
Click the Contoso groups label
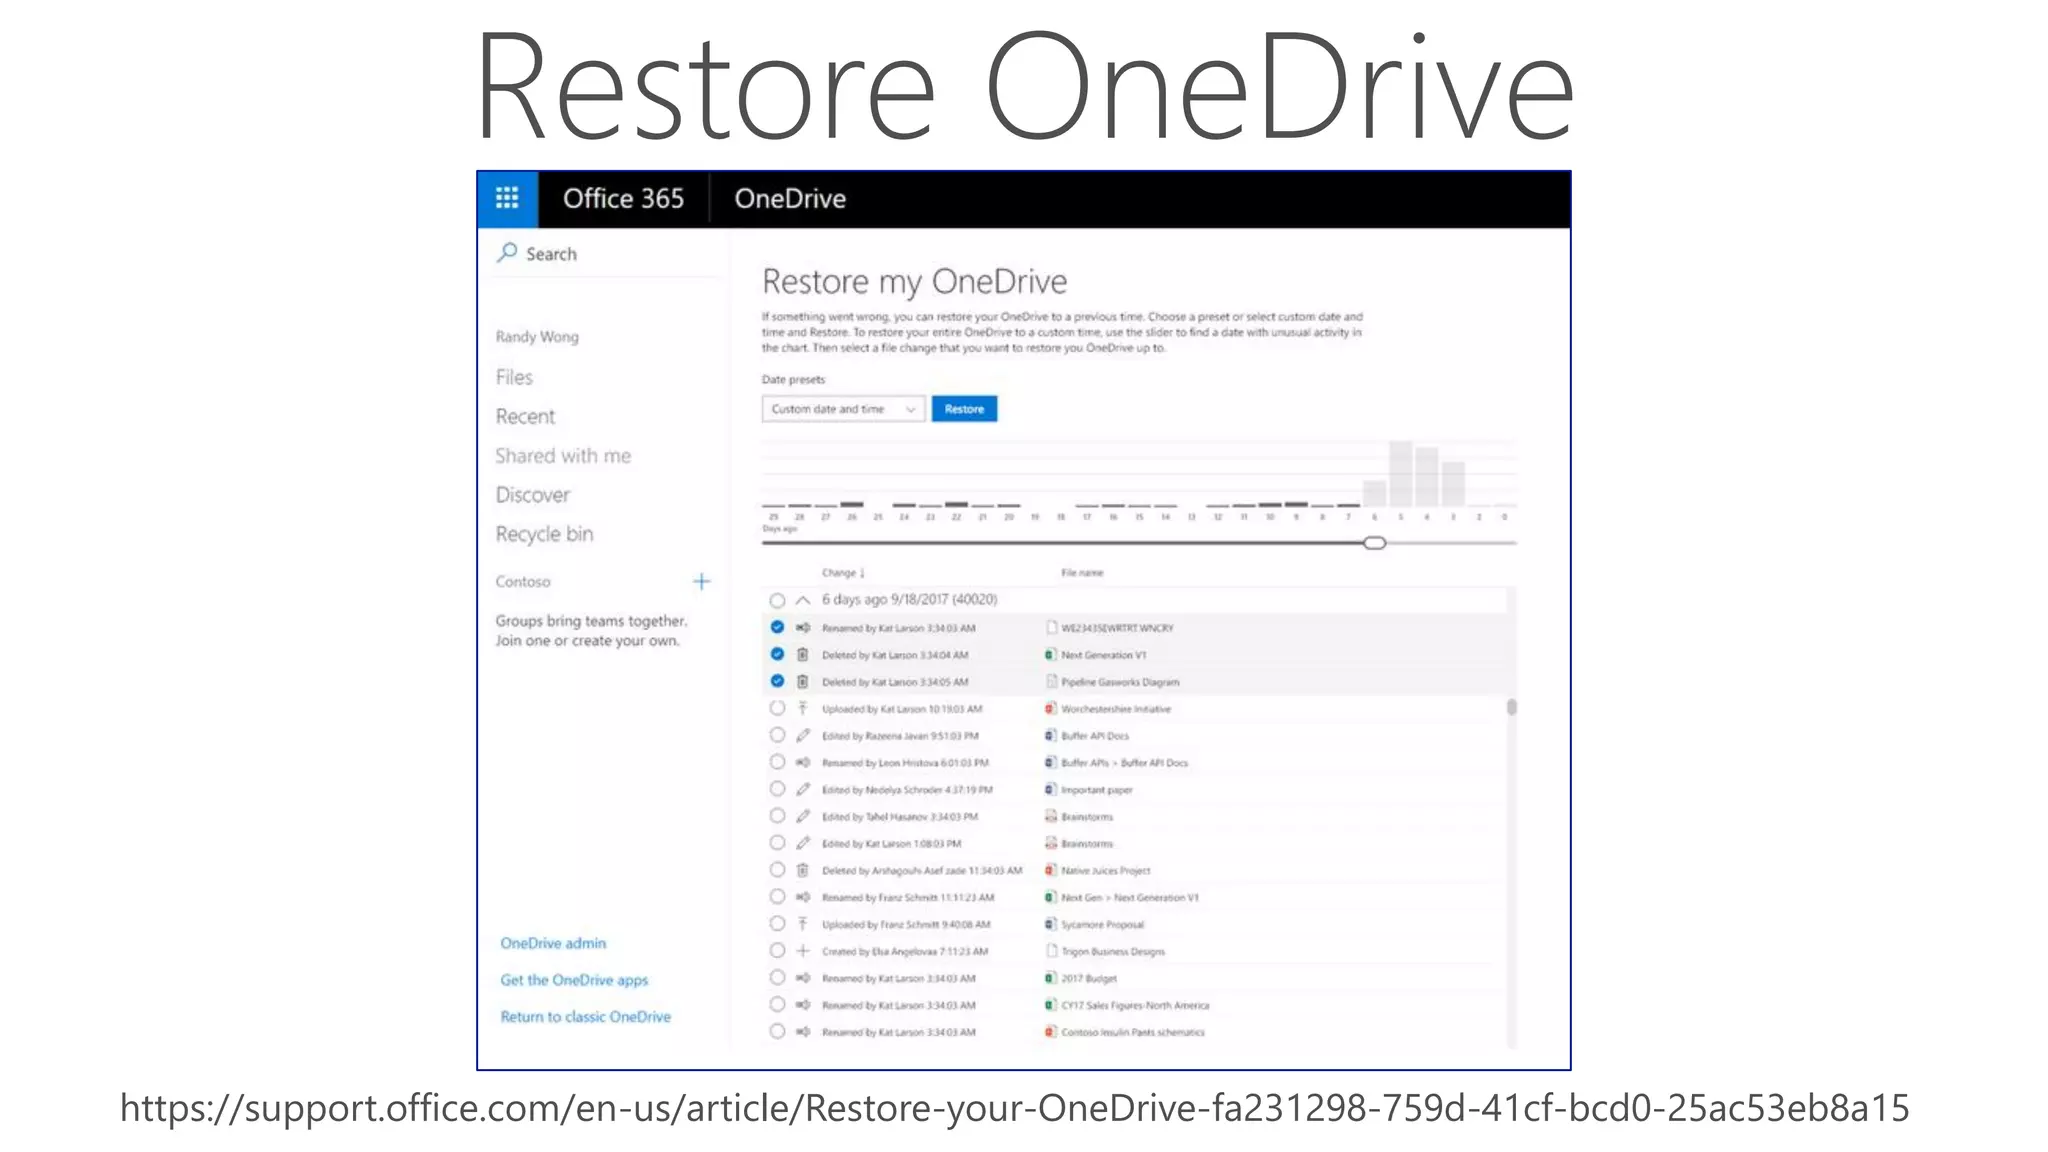(523, 582)
